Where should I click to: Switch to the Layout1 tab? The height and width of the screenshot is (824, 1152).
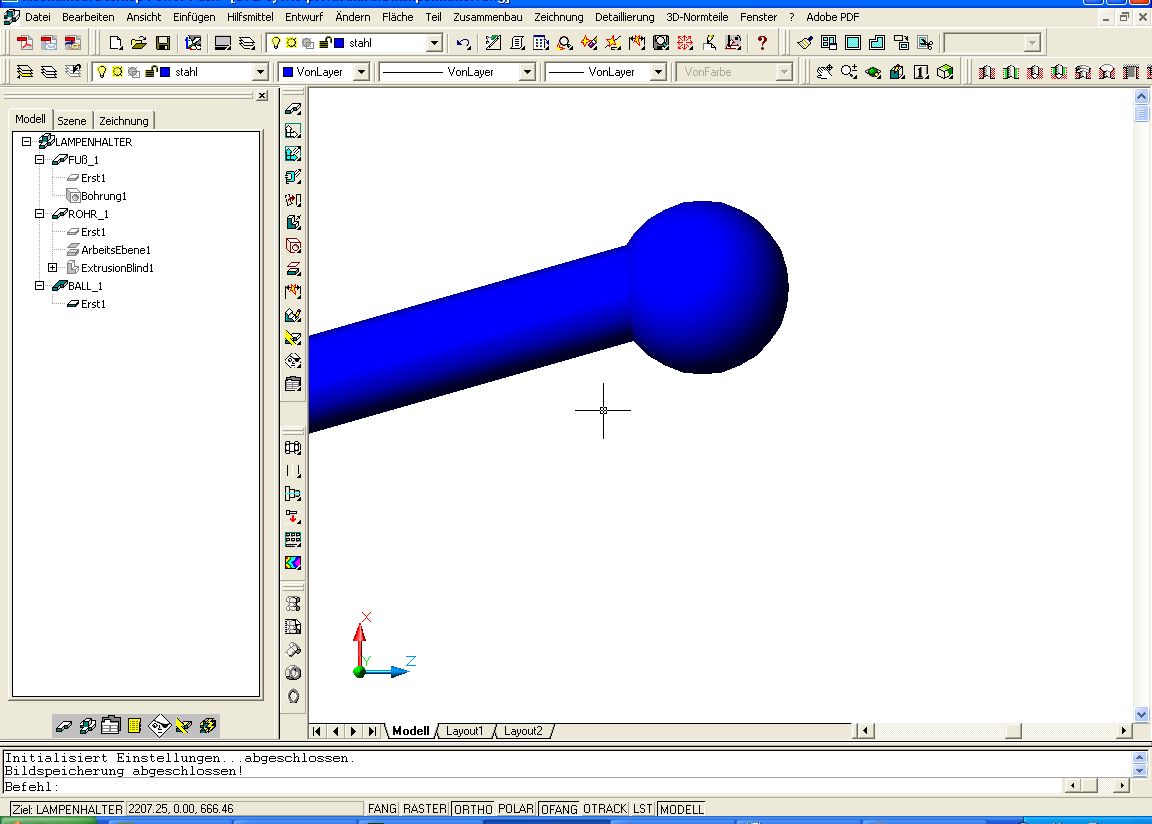pos(464,731)
